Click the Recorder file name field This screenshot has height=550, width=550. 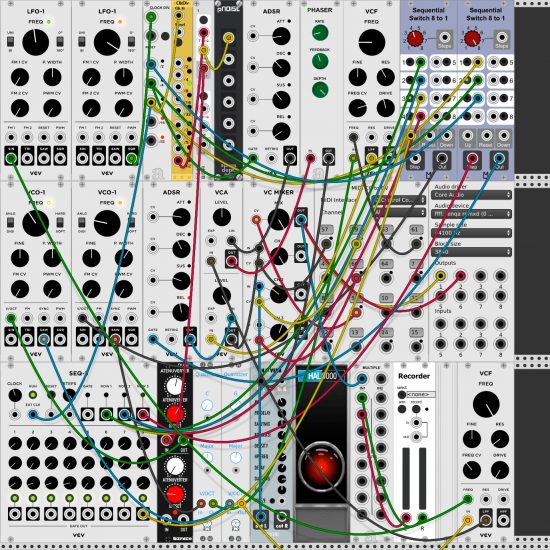(x=421, y=395)
